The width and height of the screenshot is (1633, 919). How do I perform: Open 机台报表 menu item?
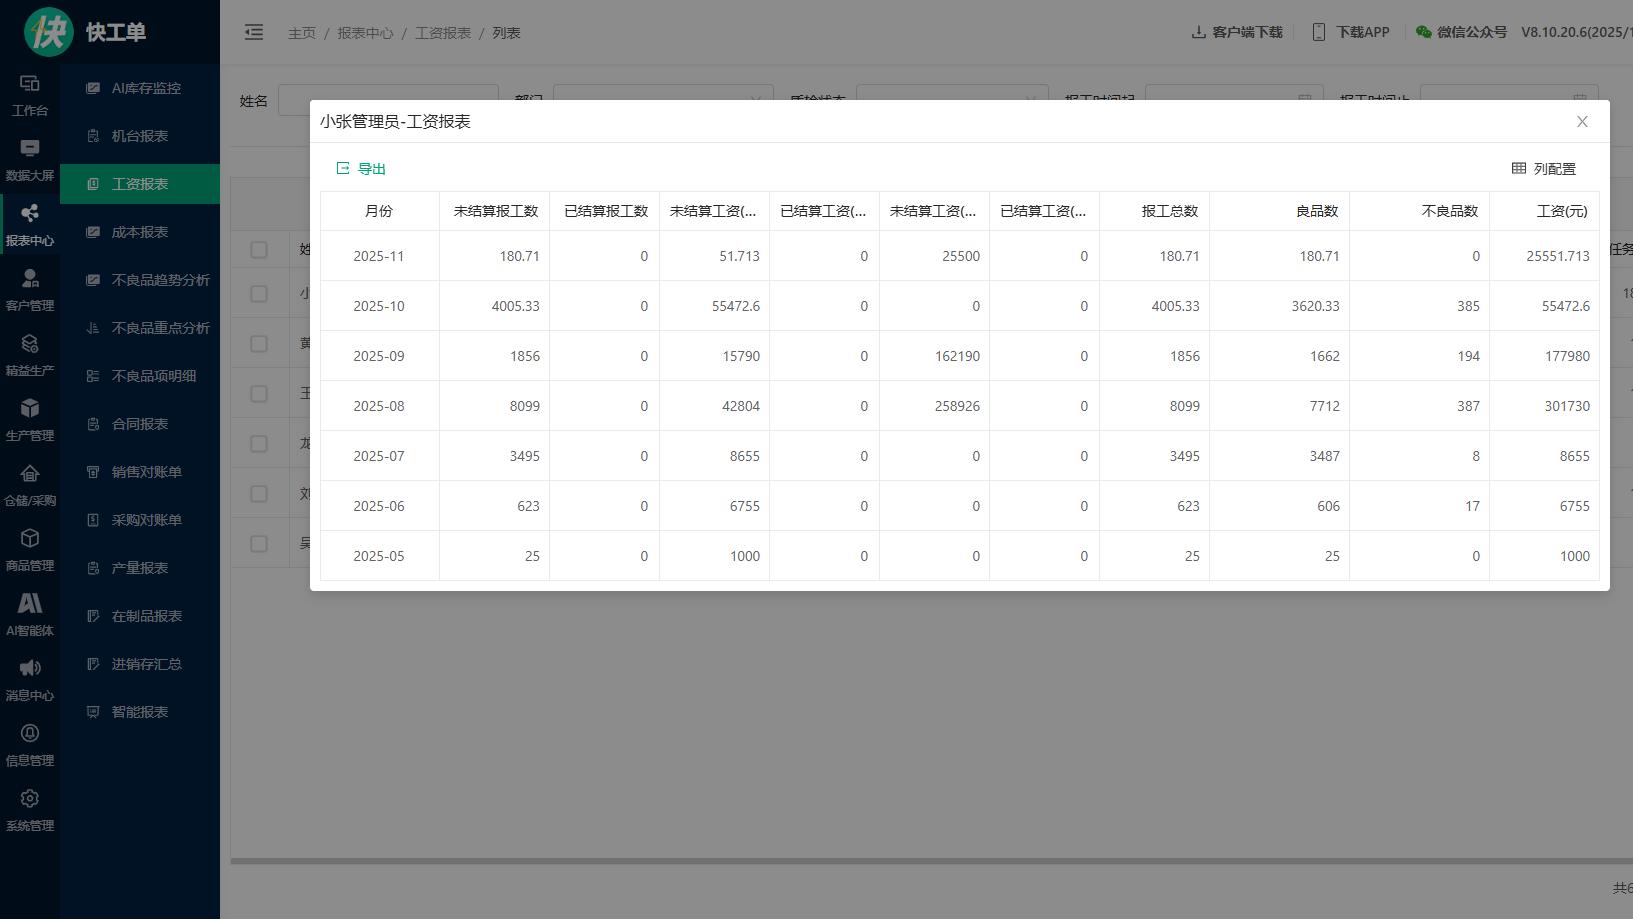click(x=140, y=136)
